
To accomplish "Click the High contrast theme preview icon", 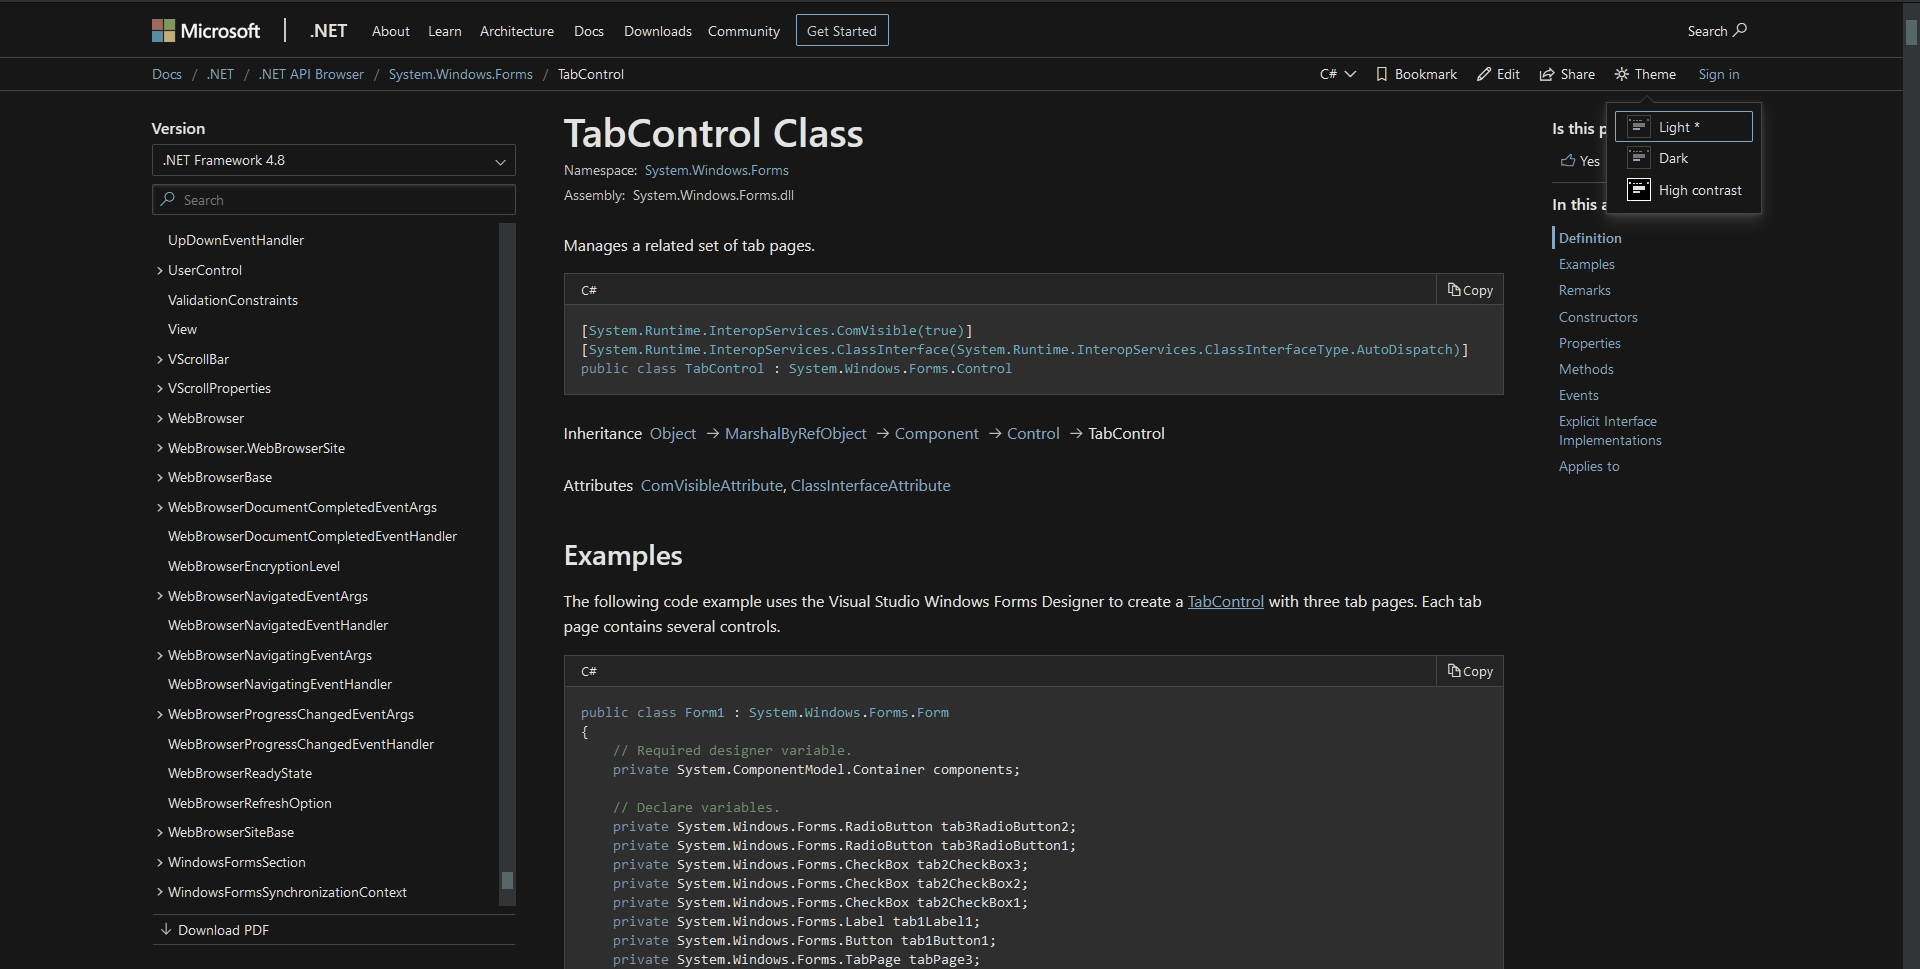I will pos(1638,190).
